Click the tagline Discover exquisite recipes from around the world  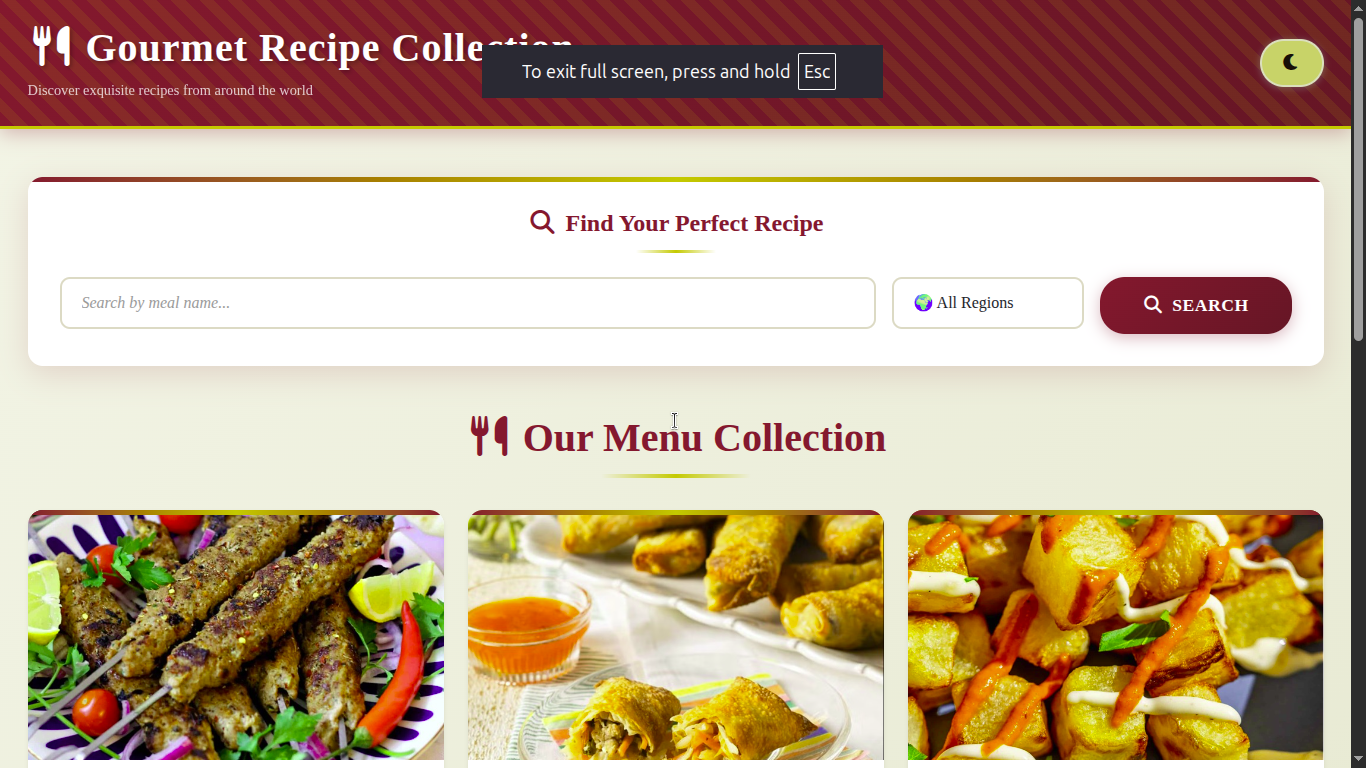coord(170,90)
